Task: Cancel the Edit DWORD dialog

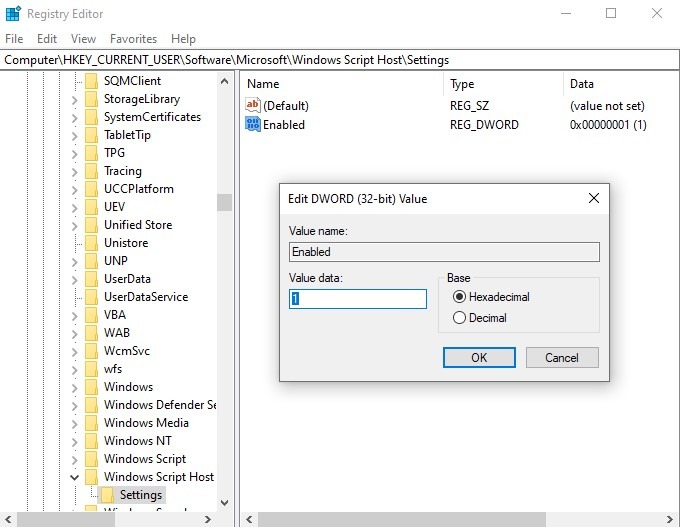Action: point(562,357)
